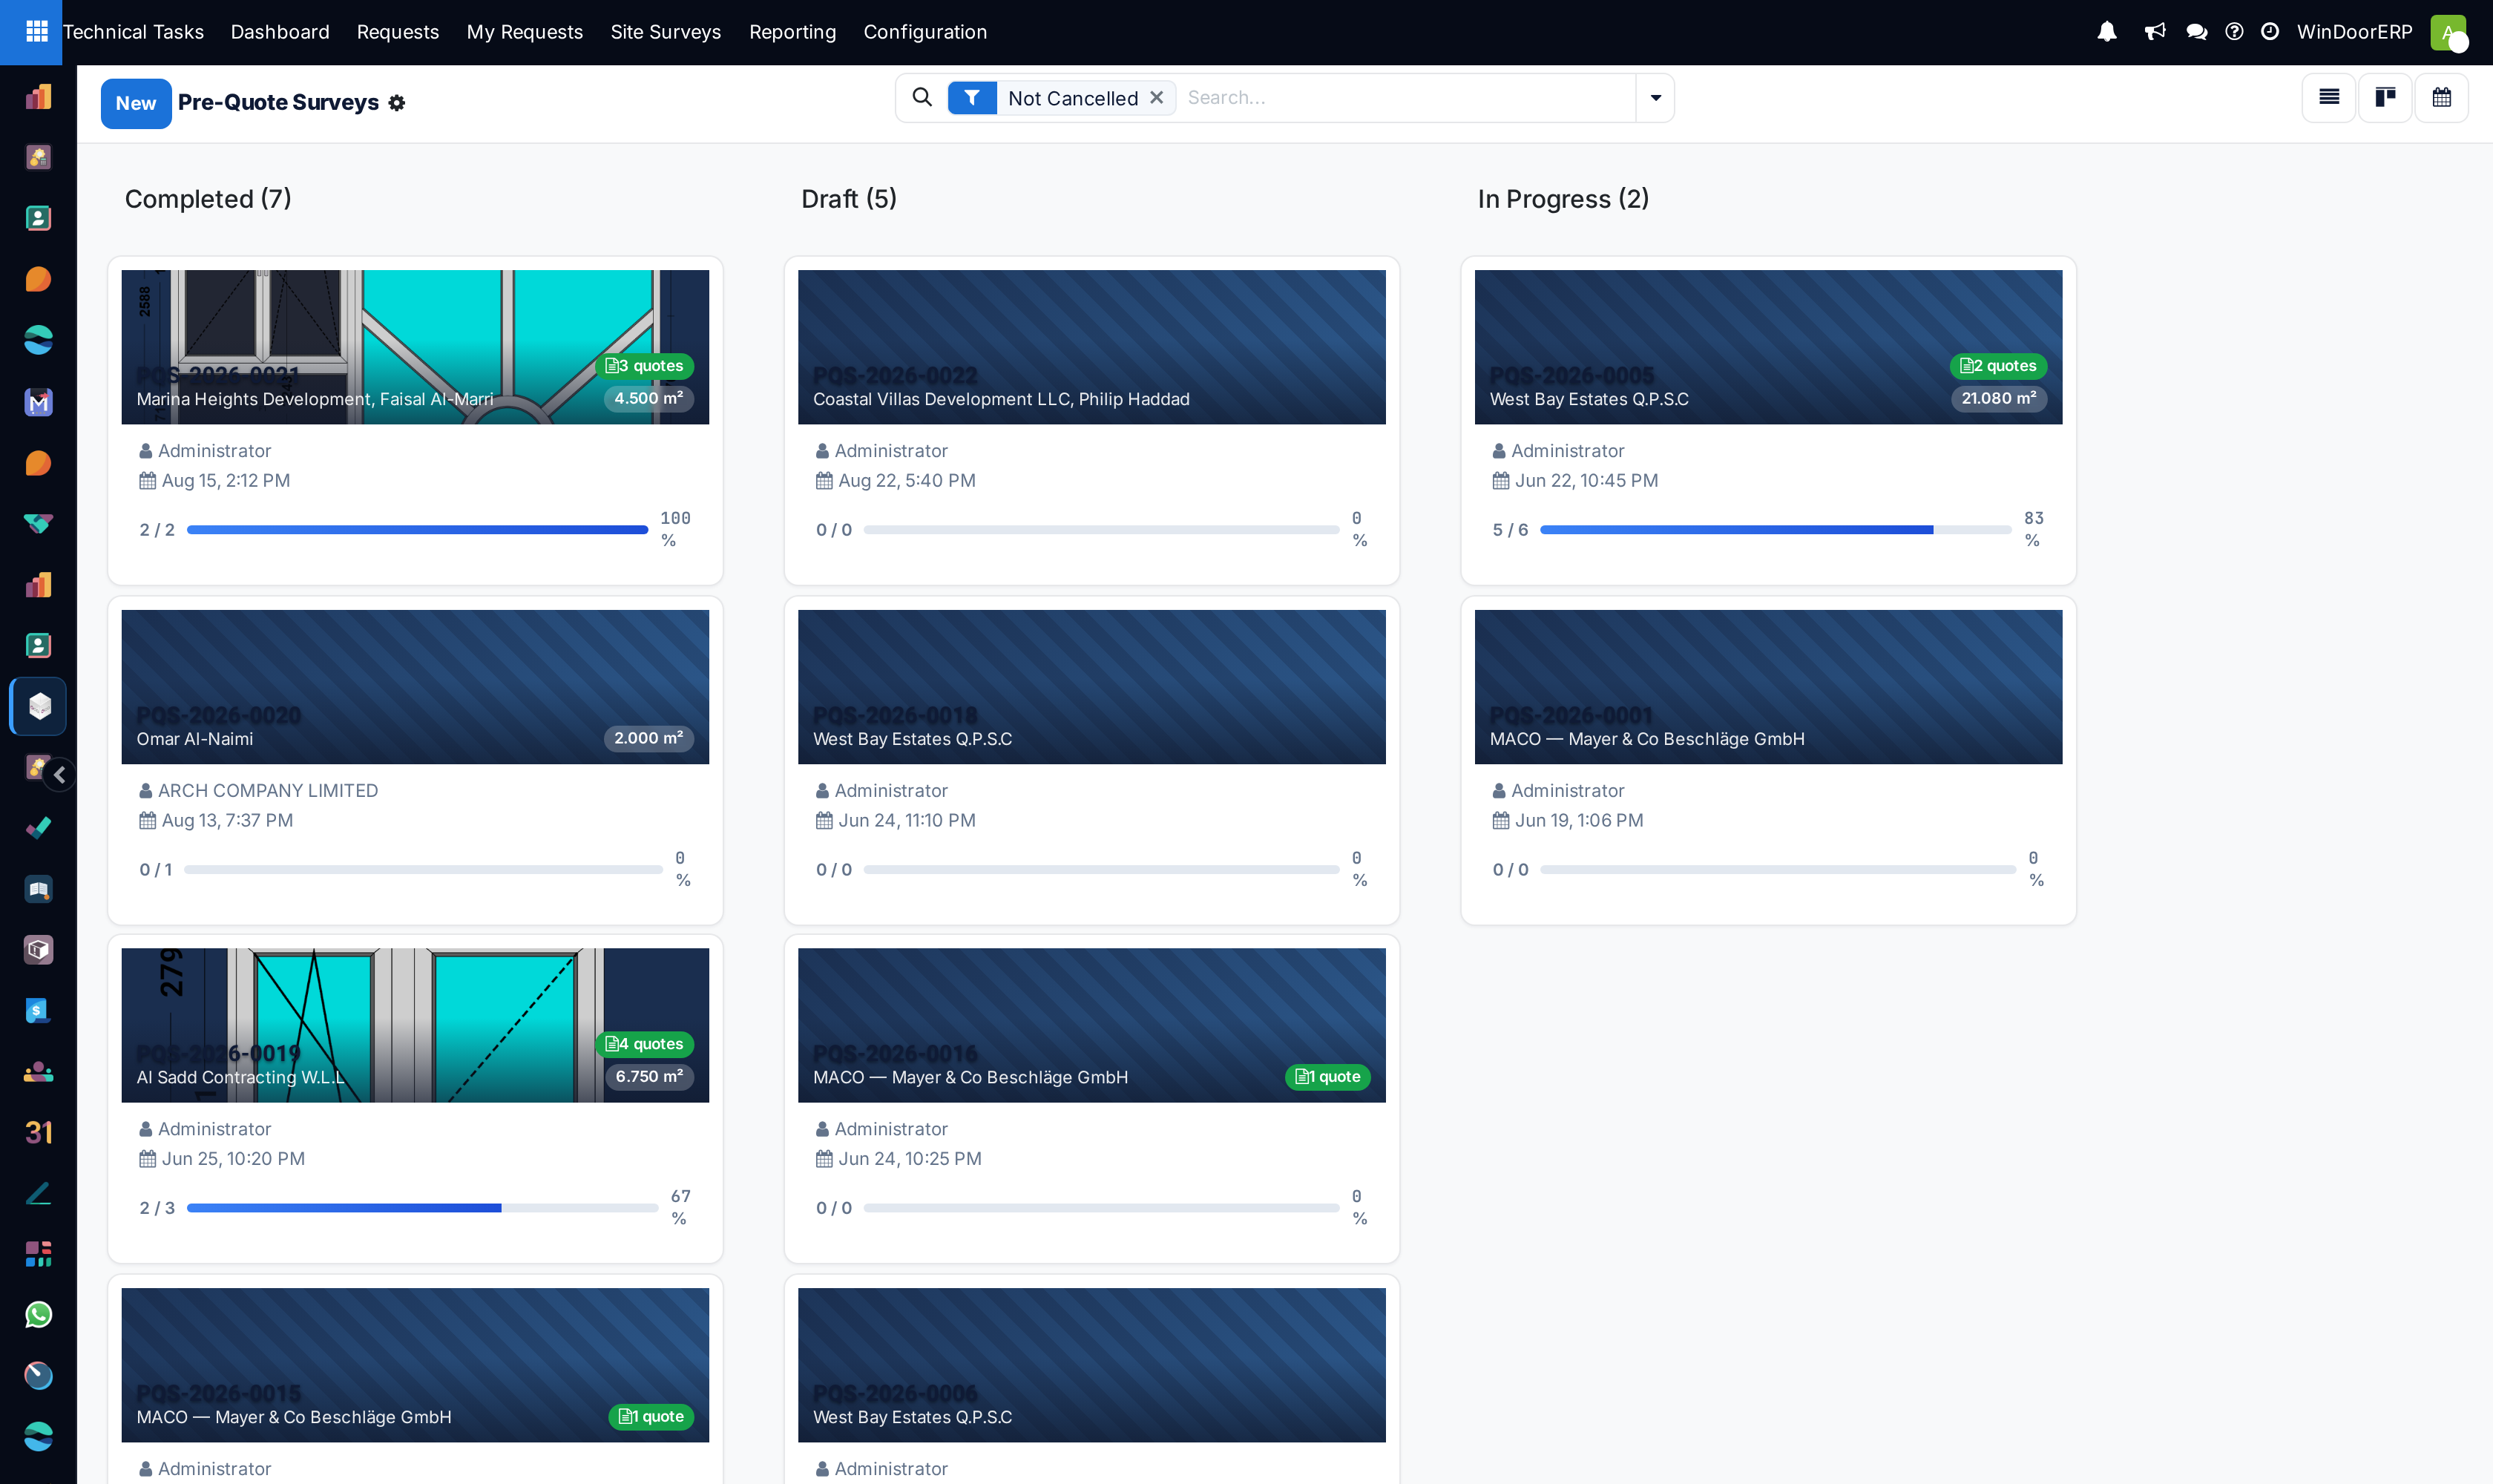Click the 3 quotes badge on Marina Heights

point(644,366)
